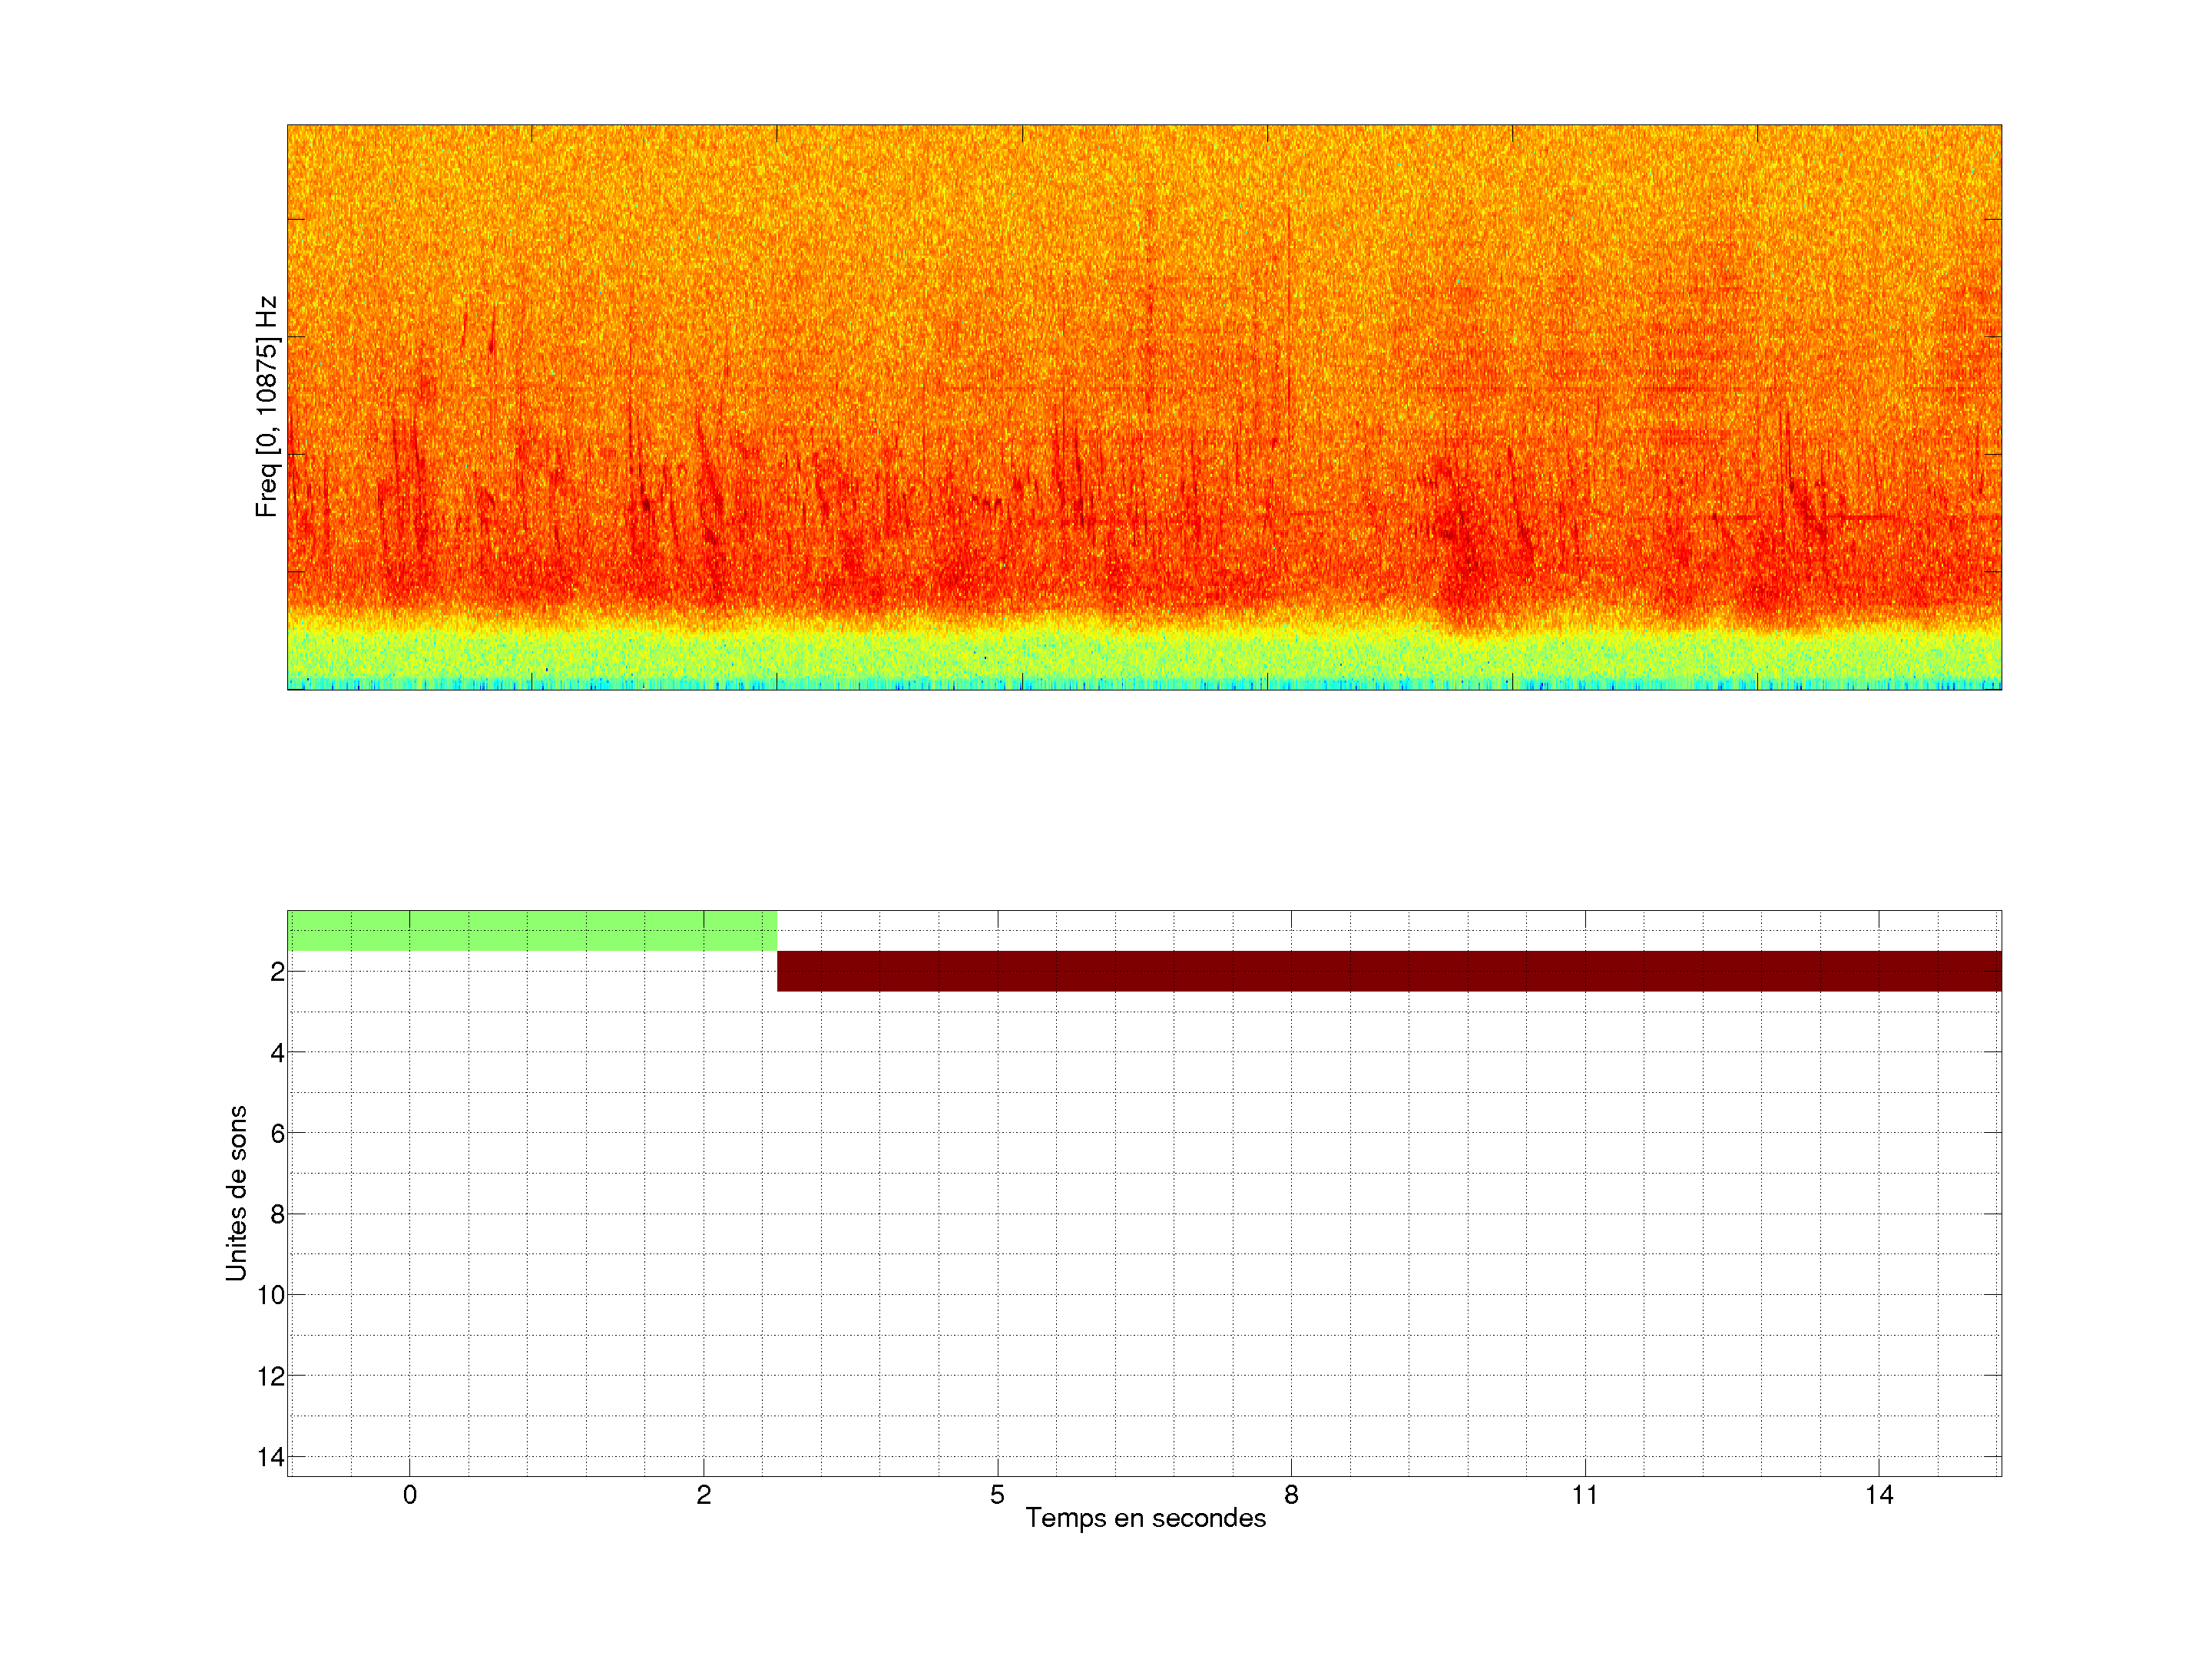
Task: Click y-axis tick label 6
Action: pyautogui.click(x=277, y=1134)
